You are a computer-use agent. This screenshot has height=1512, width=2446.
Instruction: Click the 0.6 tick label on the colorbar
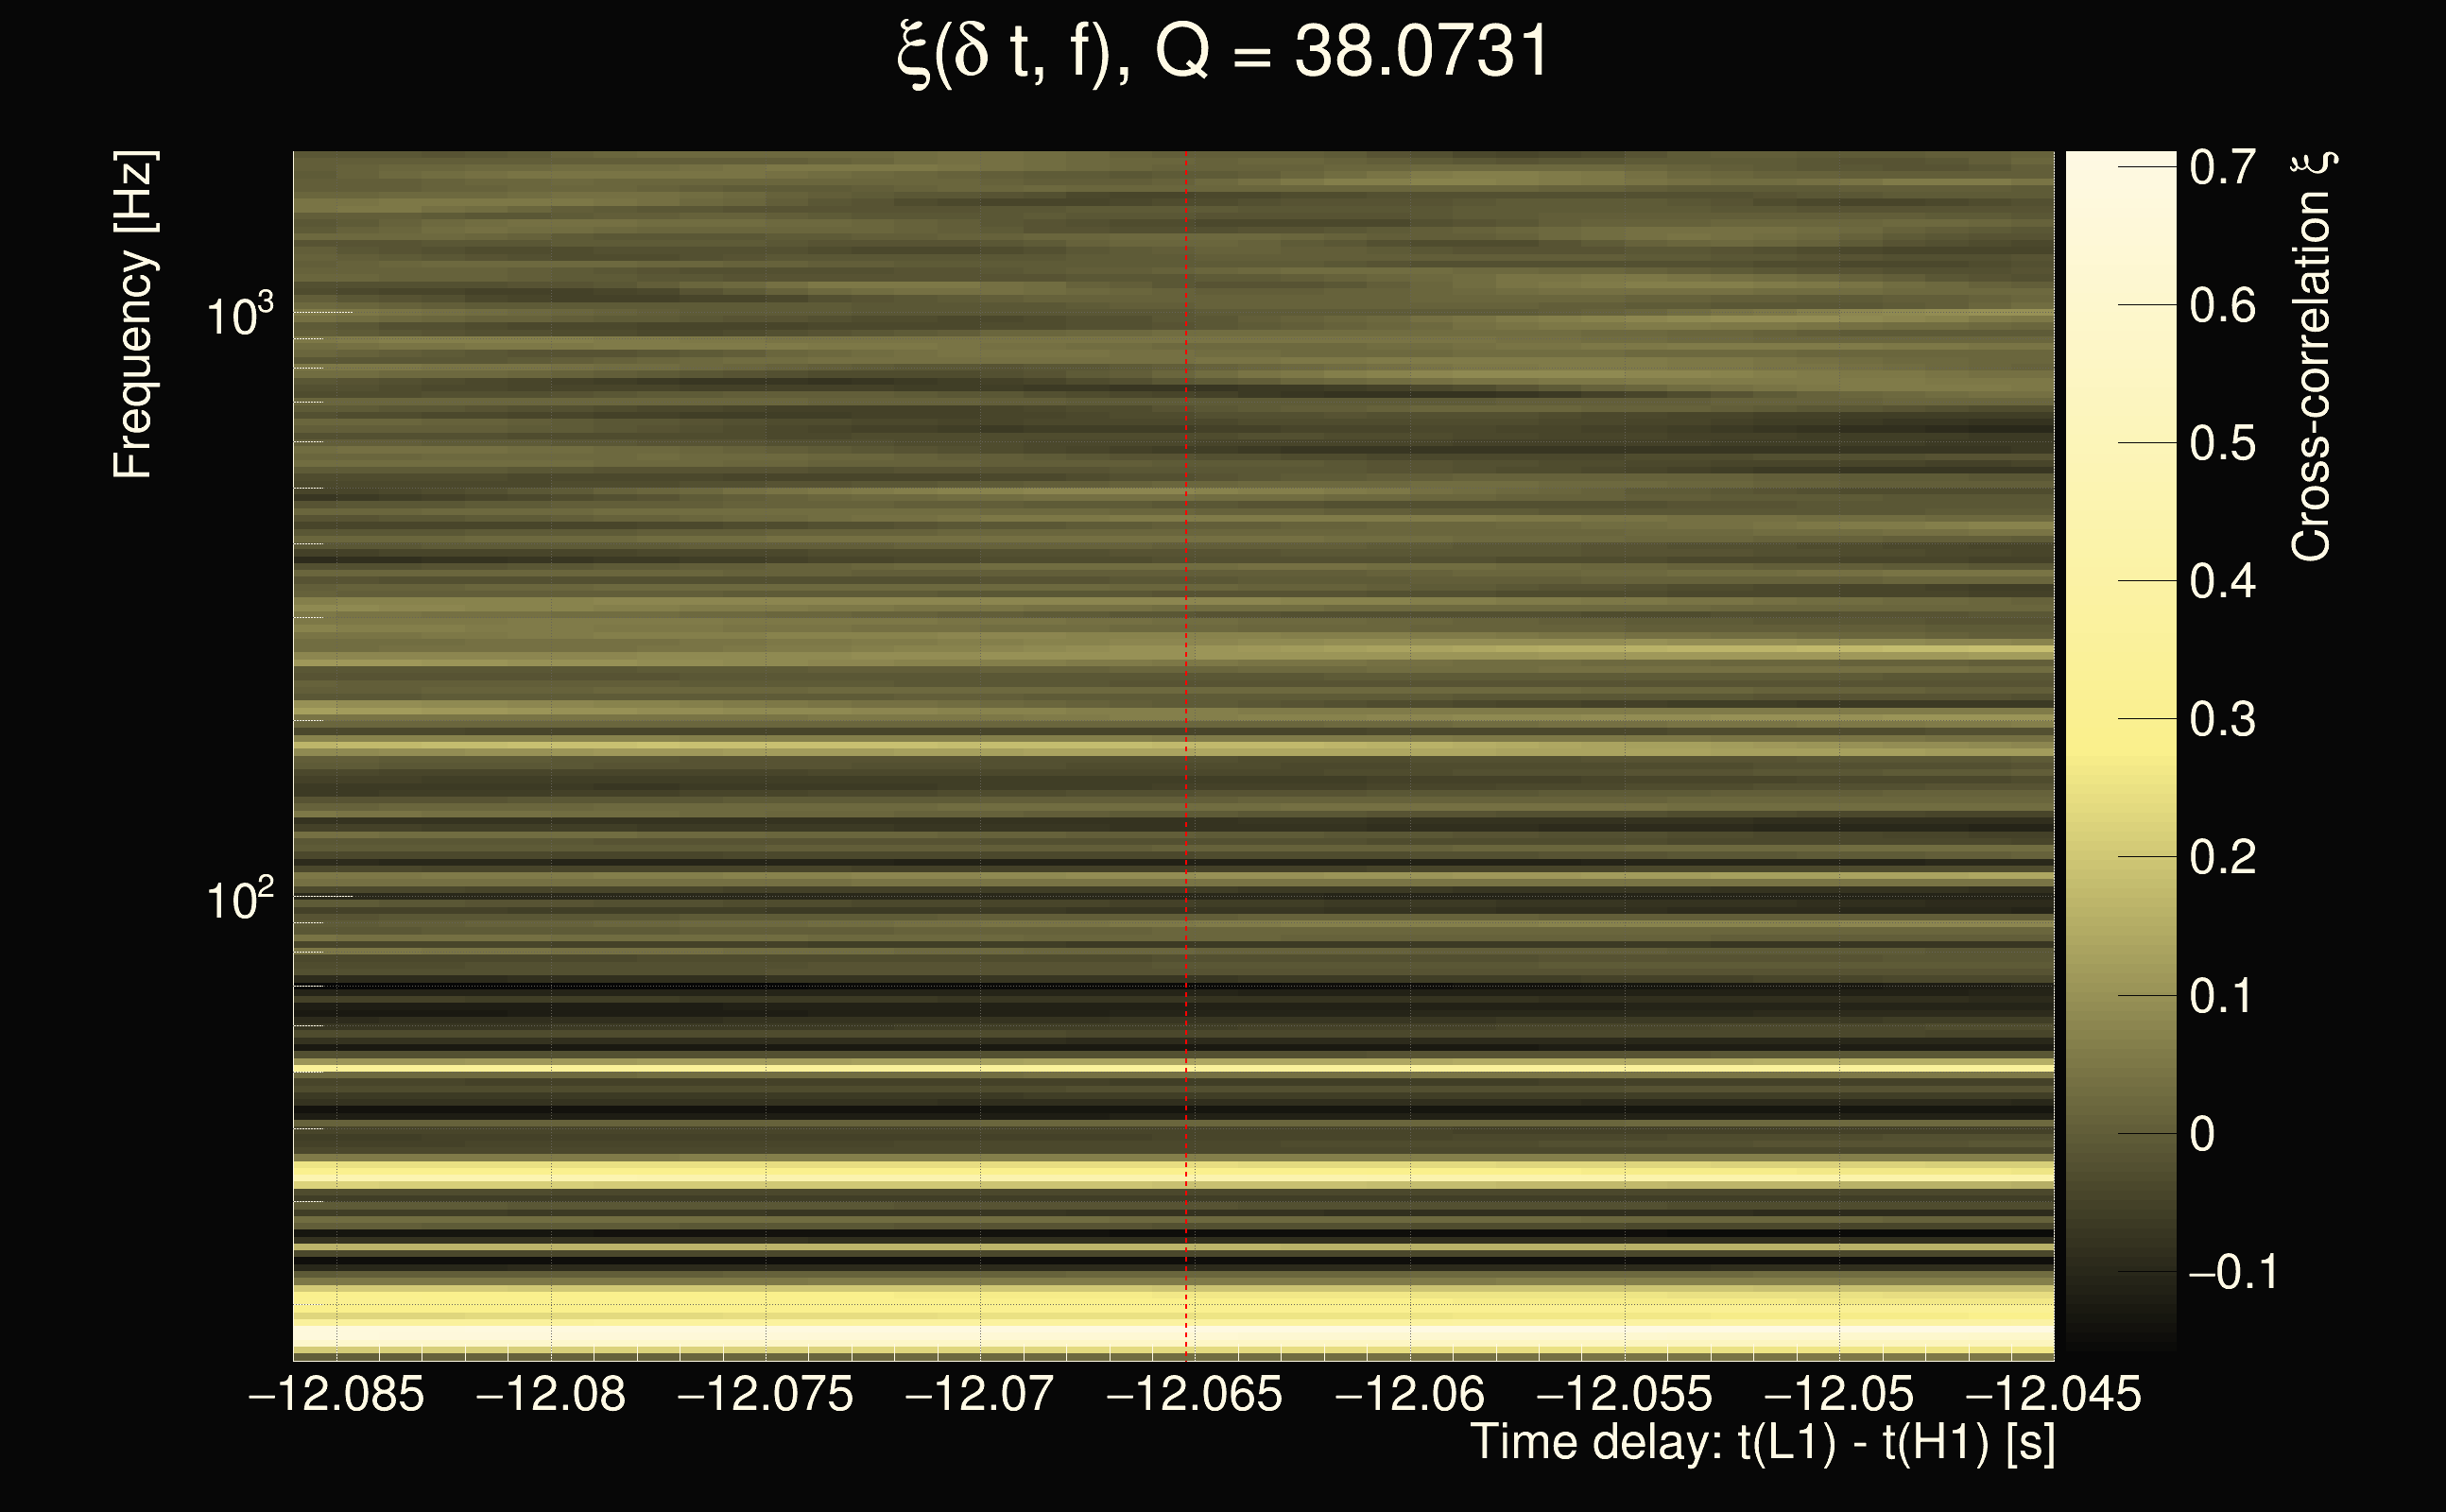[x=2222, y=305]
